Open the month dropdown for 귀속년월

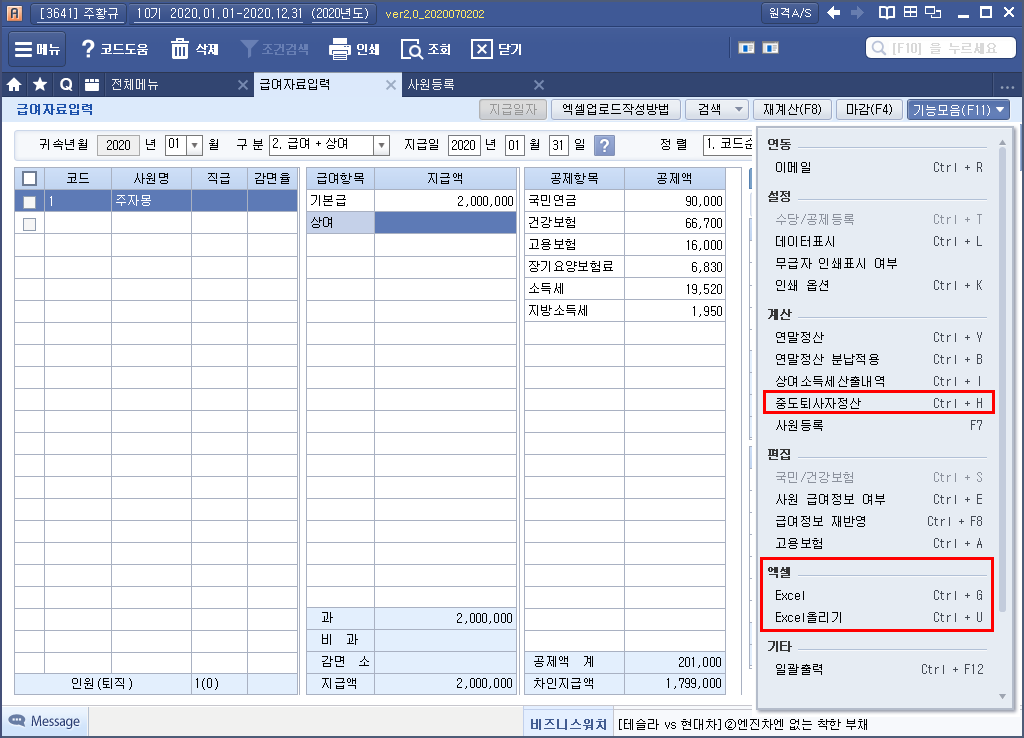coord(195,145)
